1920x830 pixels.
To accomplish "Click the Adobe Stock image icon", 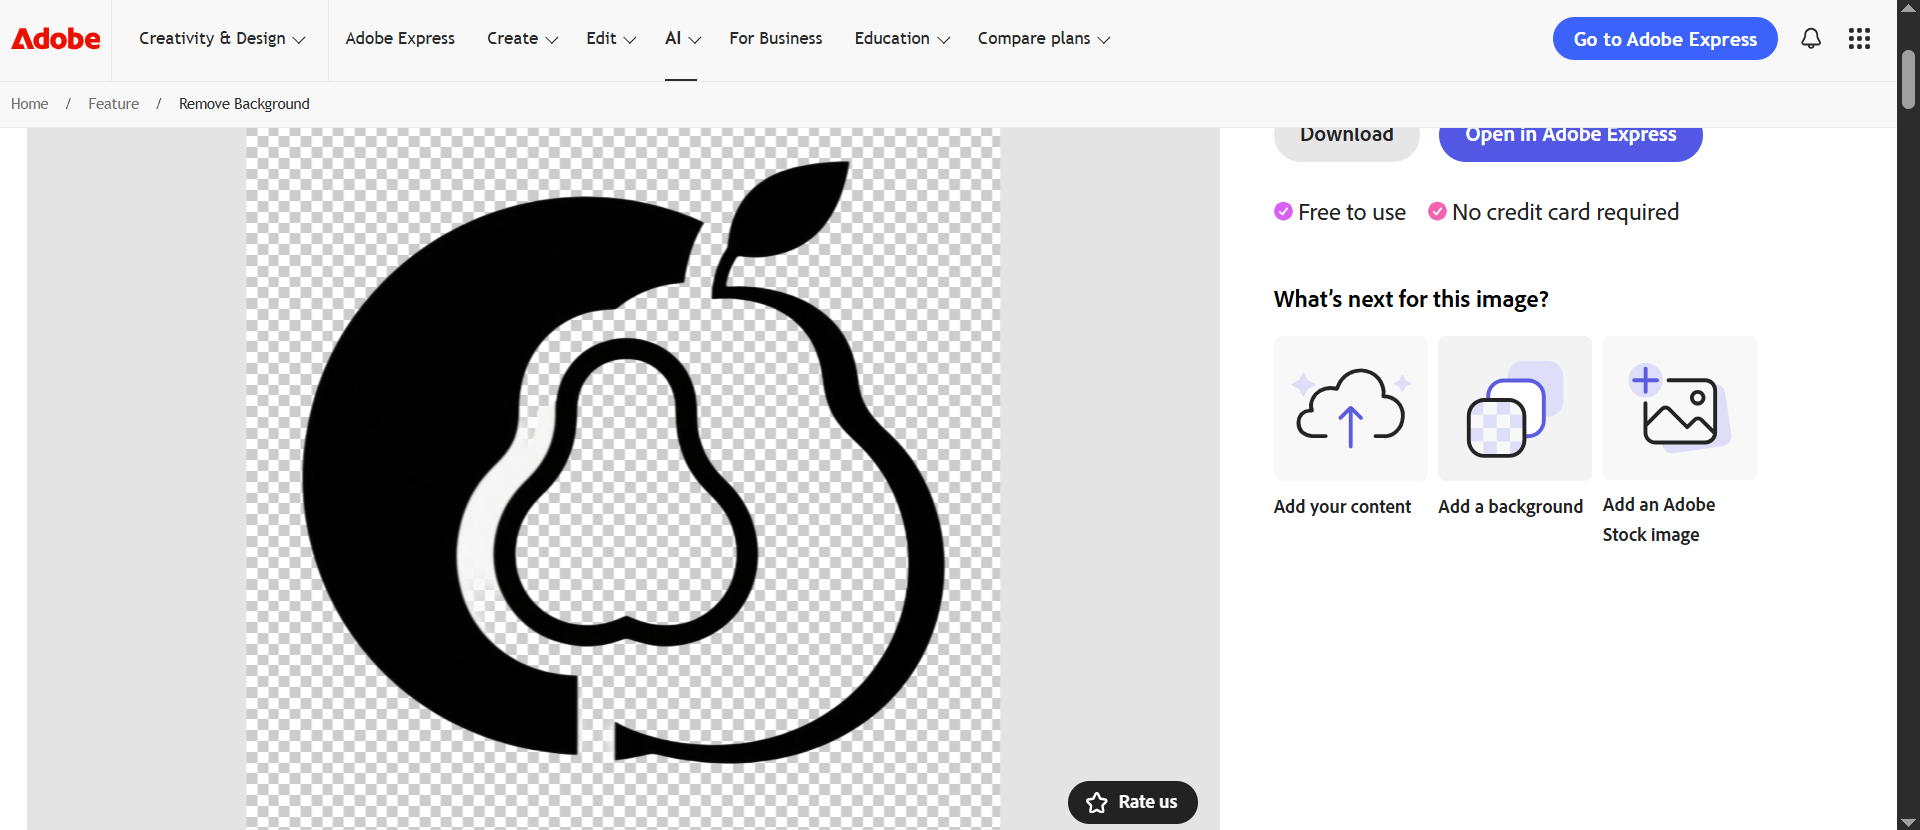I will [x=1679, y=408].
